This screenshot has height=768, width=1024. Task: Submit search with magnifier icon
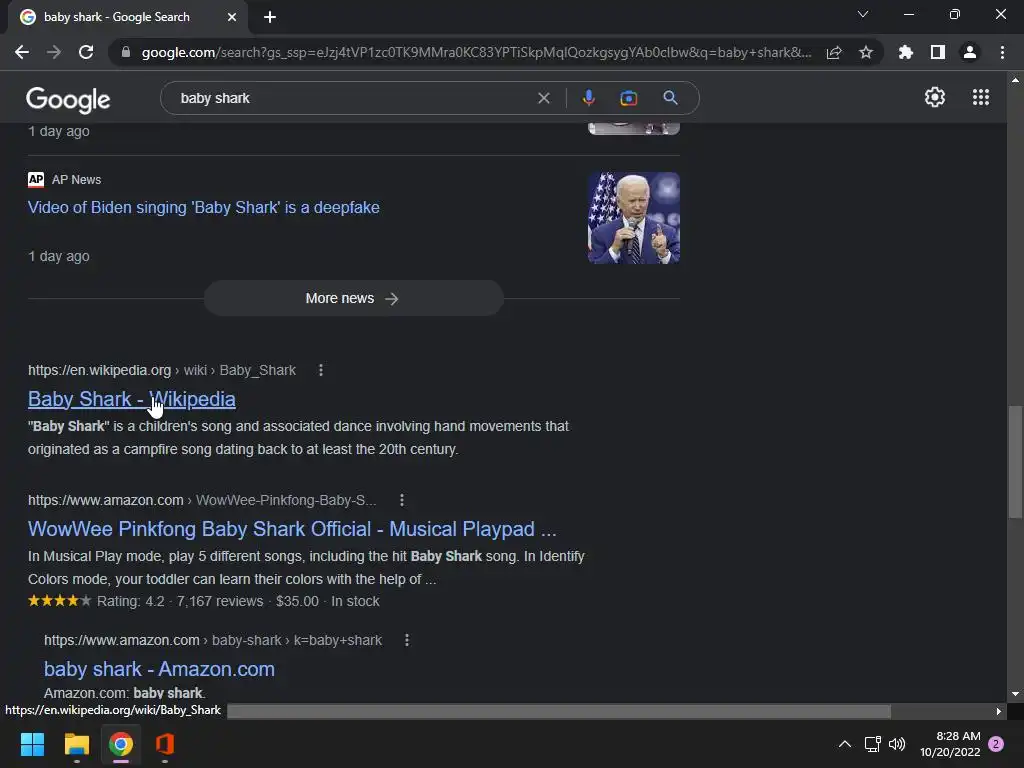tap(670, 98)
